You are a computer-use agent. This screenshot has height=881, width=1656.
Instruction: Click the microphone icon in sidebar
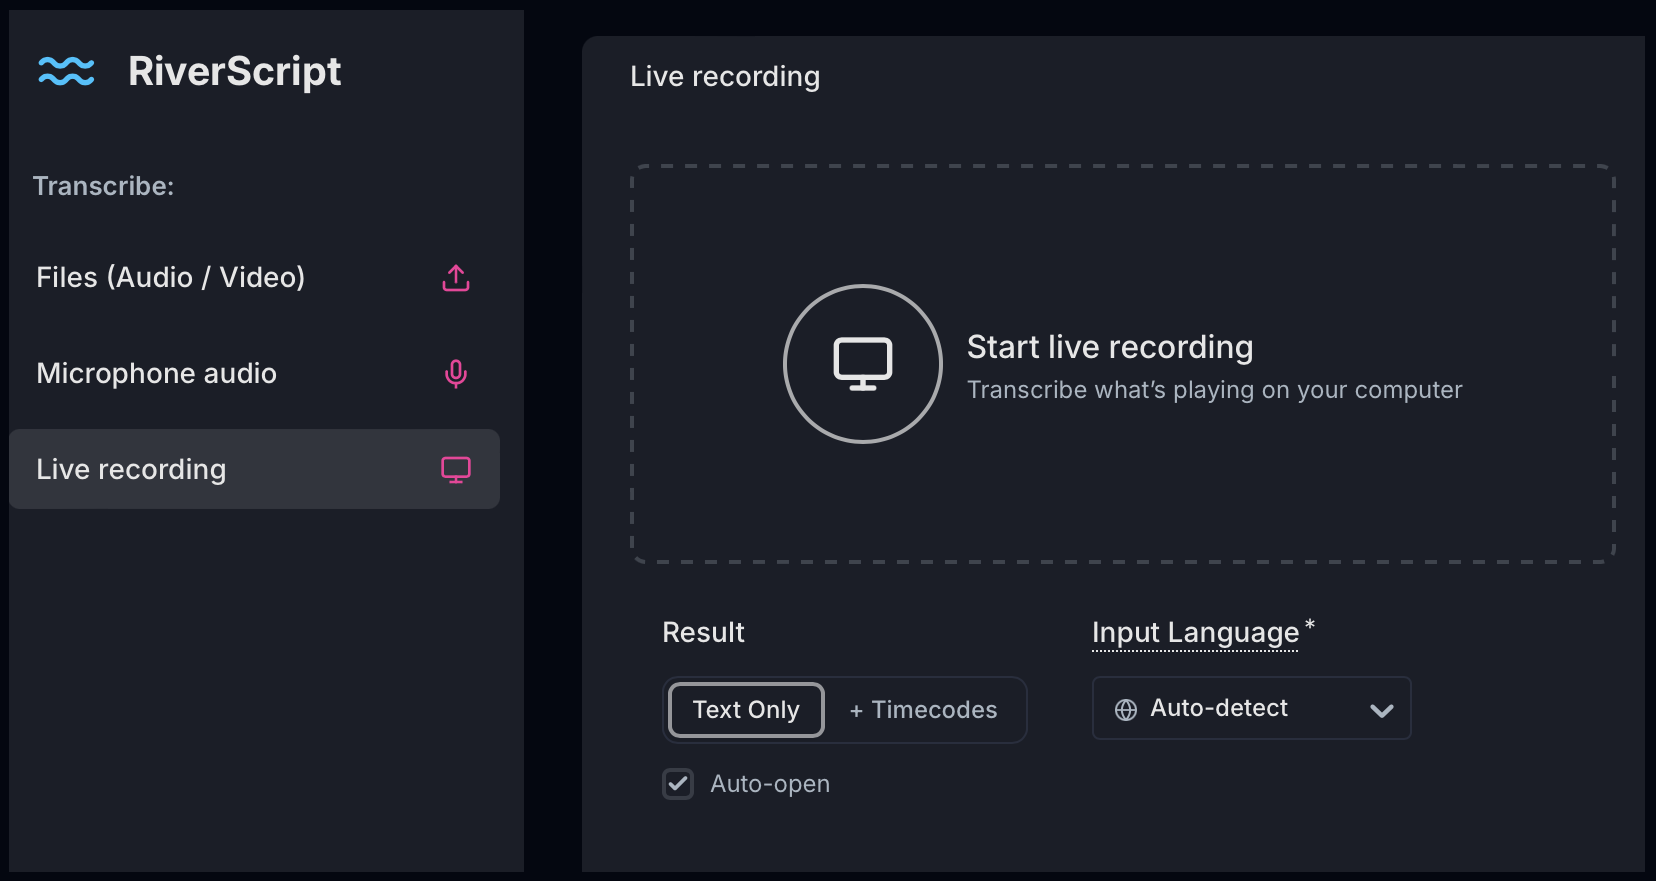pos(456,374)
